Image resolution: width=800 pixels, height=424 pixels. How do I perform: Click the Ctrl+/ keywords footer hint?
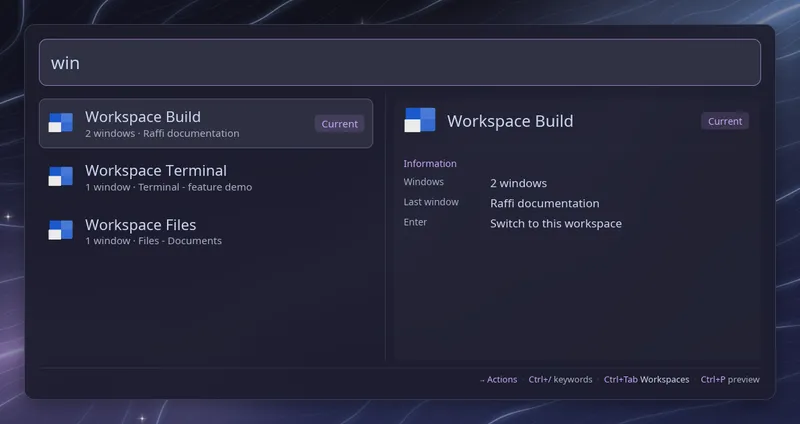(560, 380)
